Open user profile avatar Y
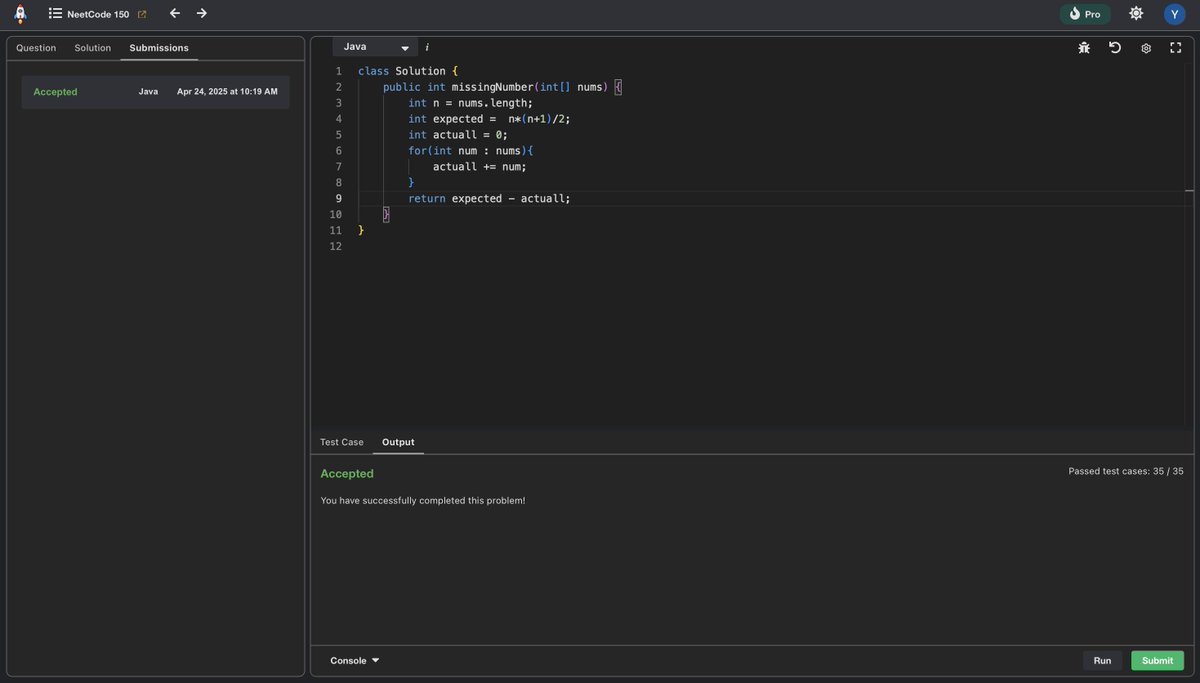The image size is (1200, 683). pyautogui.click(x=1174, y=14)
